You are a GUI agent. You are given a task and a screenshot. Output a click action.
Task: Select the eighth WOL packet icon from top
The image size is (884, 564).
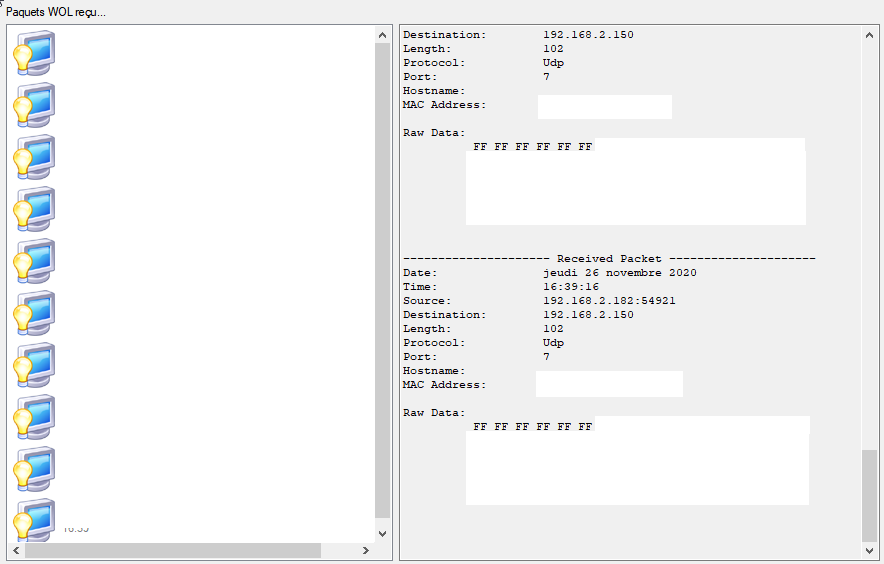click(x=34, y=416)
